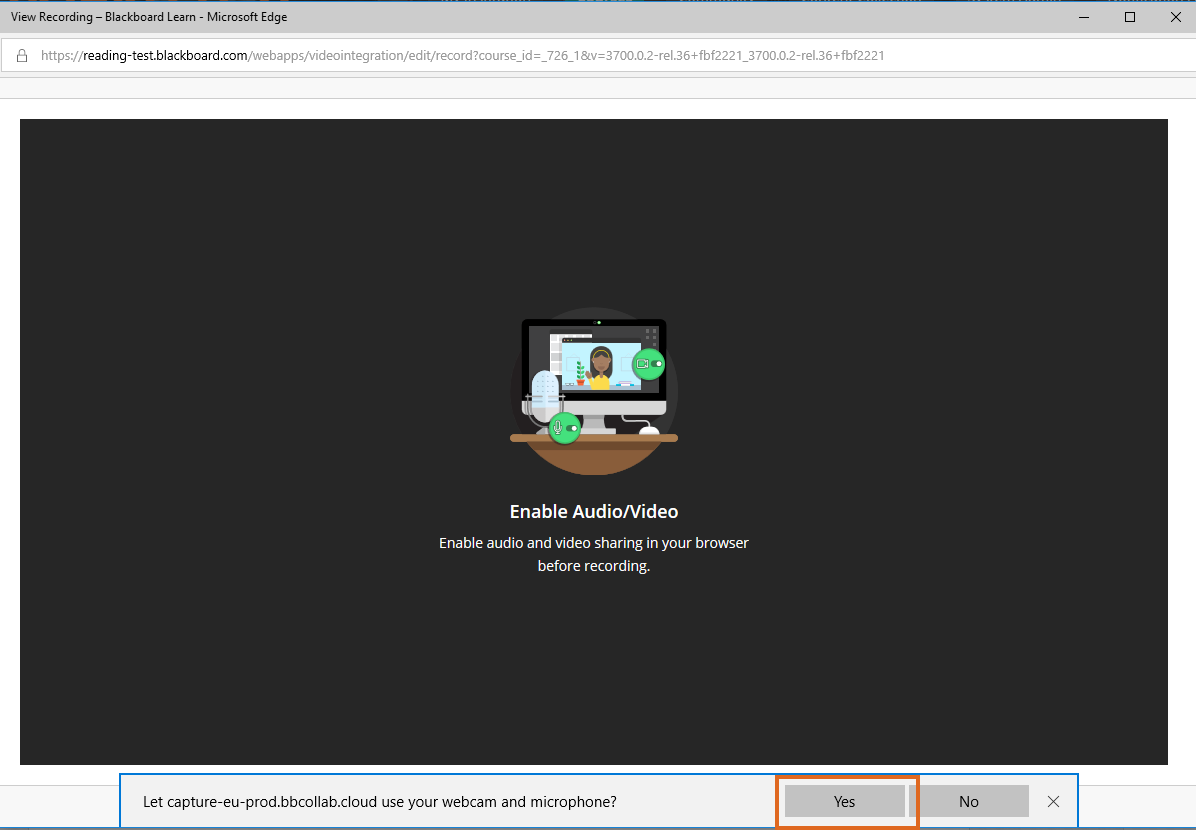Click Yes to allow webcam and microphone
The width and height of the screenshot is (1196, 830).
click(844, 801)
